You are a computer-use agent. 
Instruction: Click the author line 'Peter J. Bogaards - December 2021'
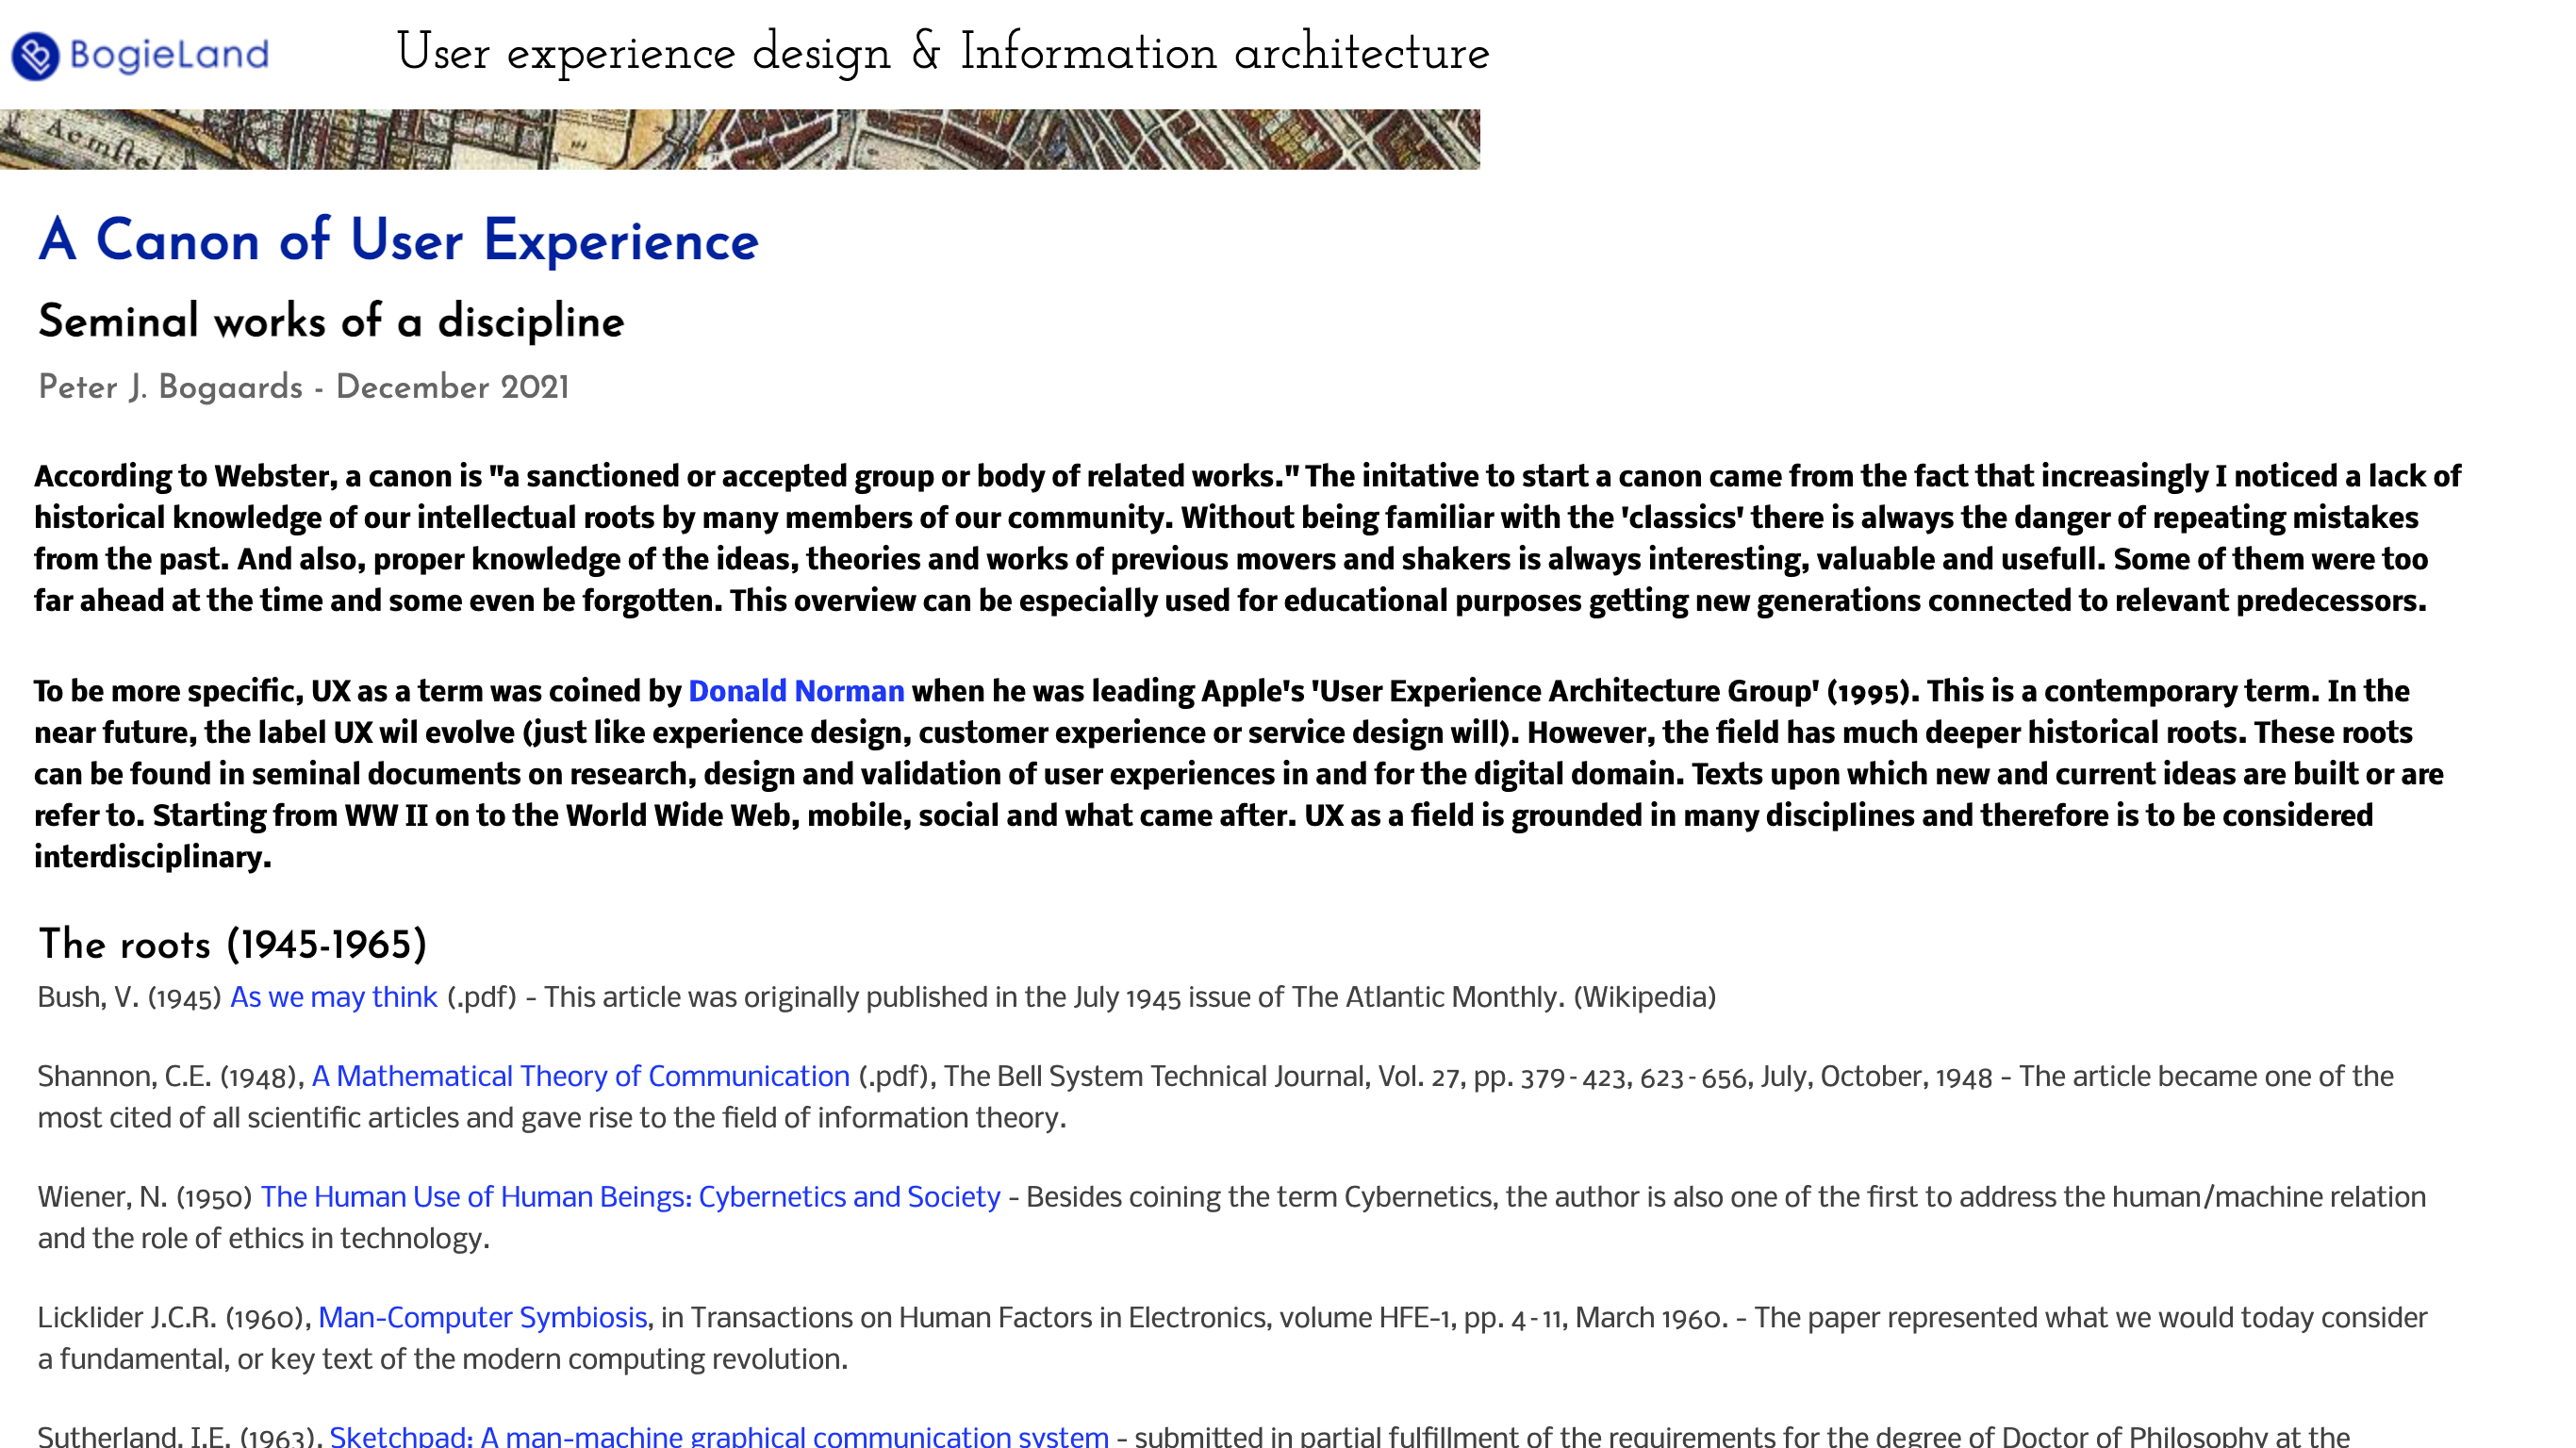303,388
